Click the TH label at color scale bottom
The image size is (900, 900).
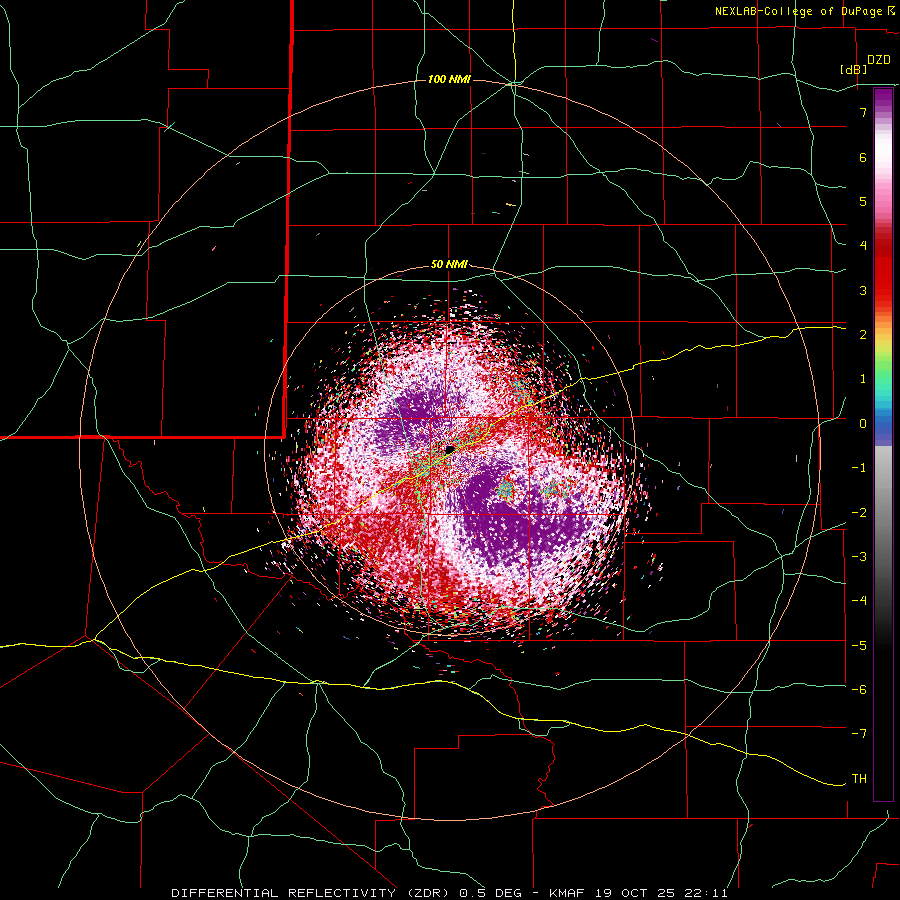coord(859,778)
